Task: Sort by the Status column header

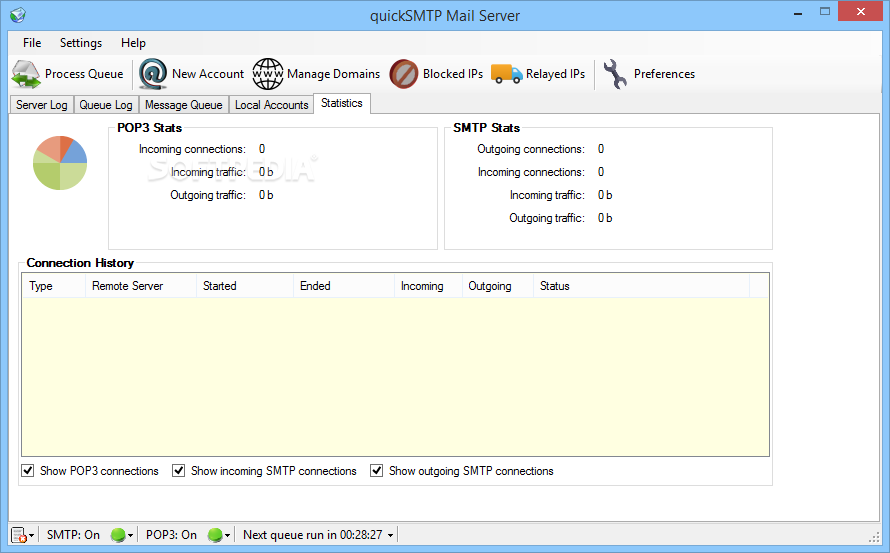Action: pyautogui.click(x=641, y=286)
